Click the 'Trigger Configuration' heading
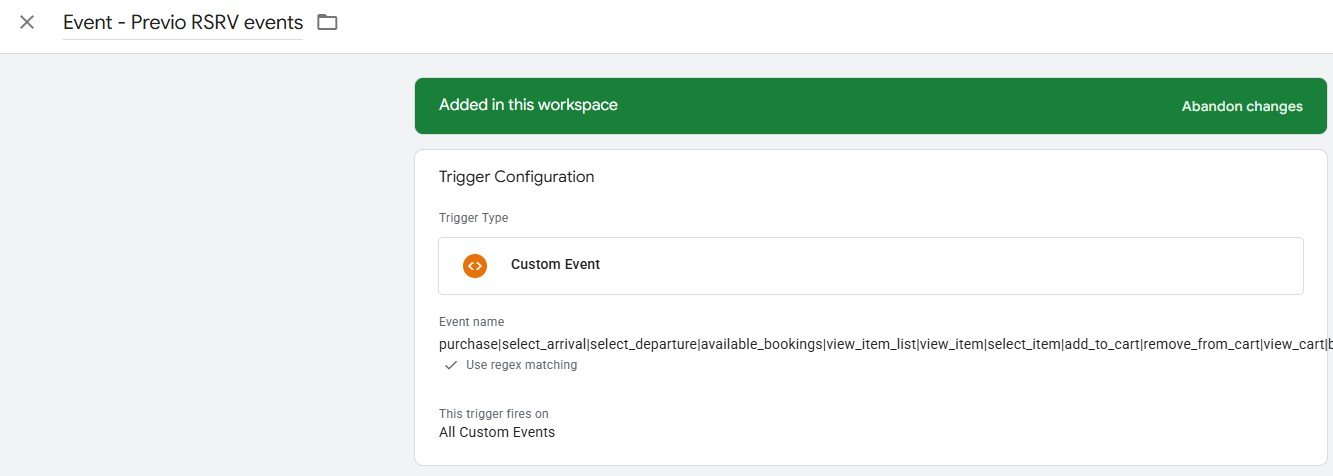This screenshot has height=476, width=1333. pos(516,177)
